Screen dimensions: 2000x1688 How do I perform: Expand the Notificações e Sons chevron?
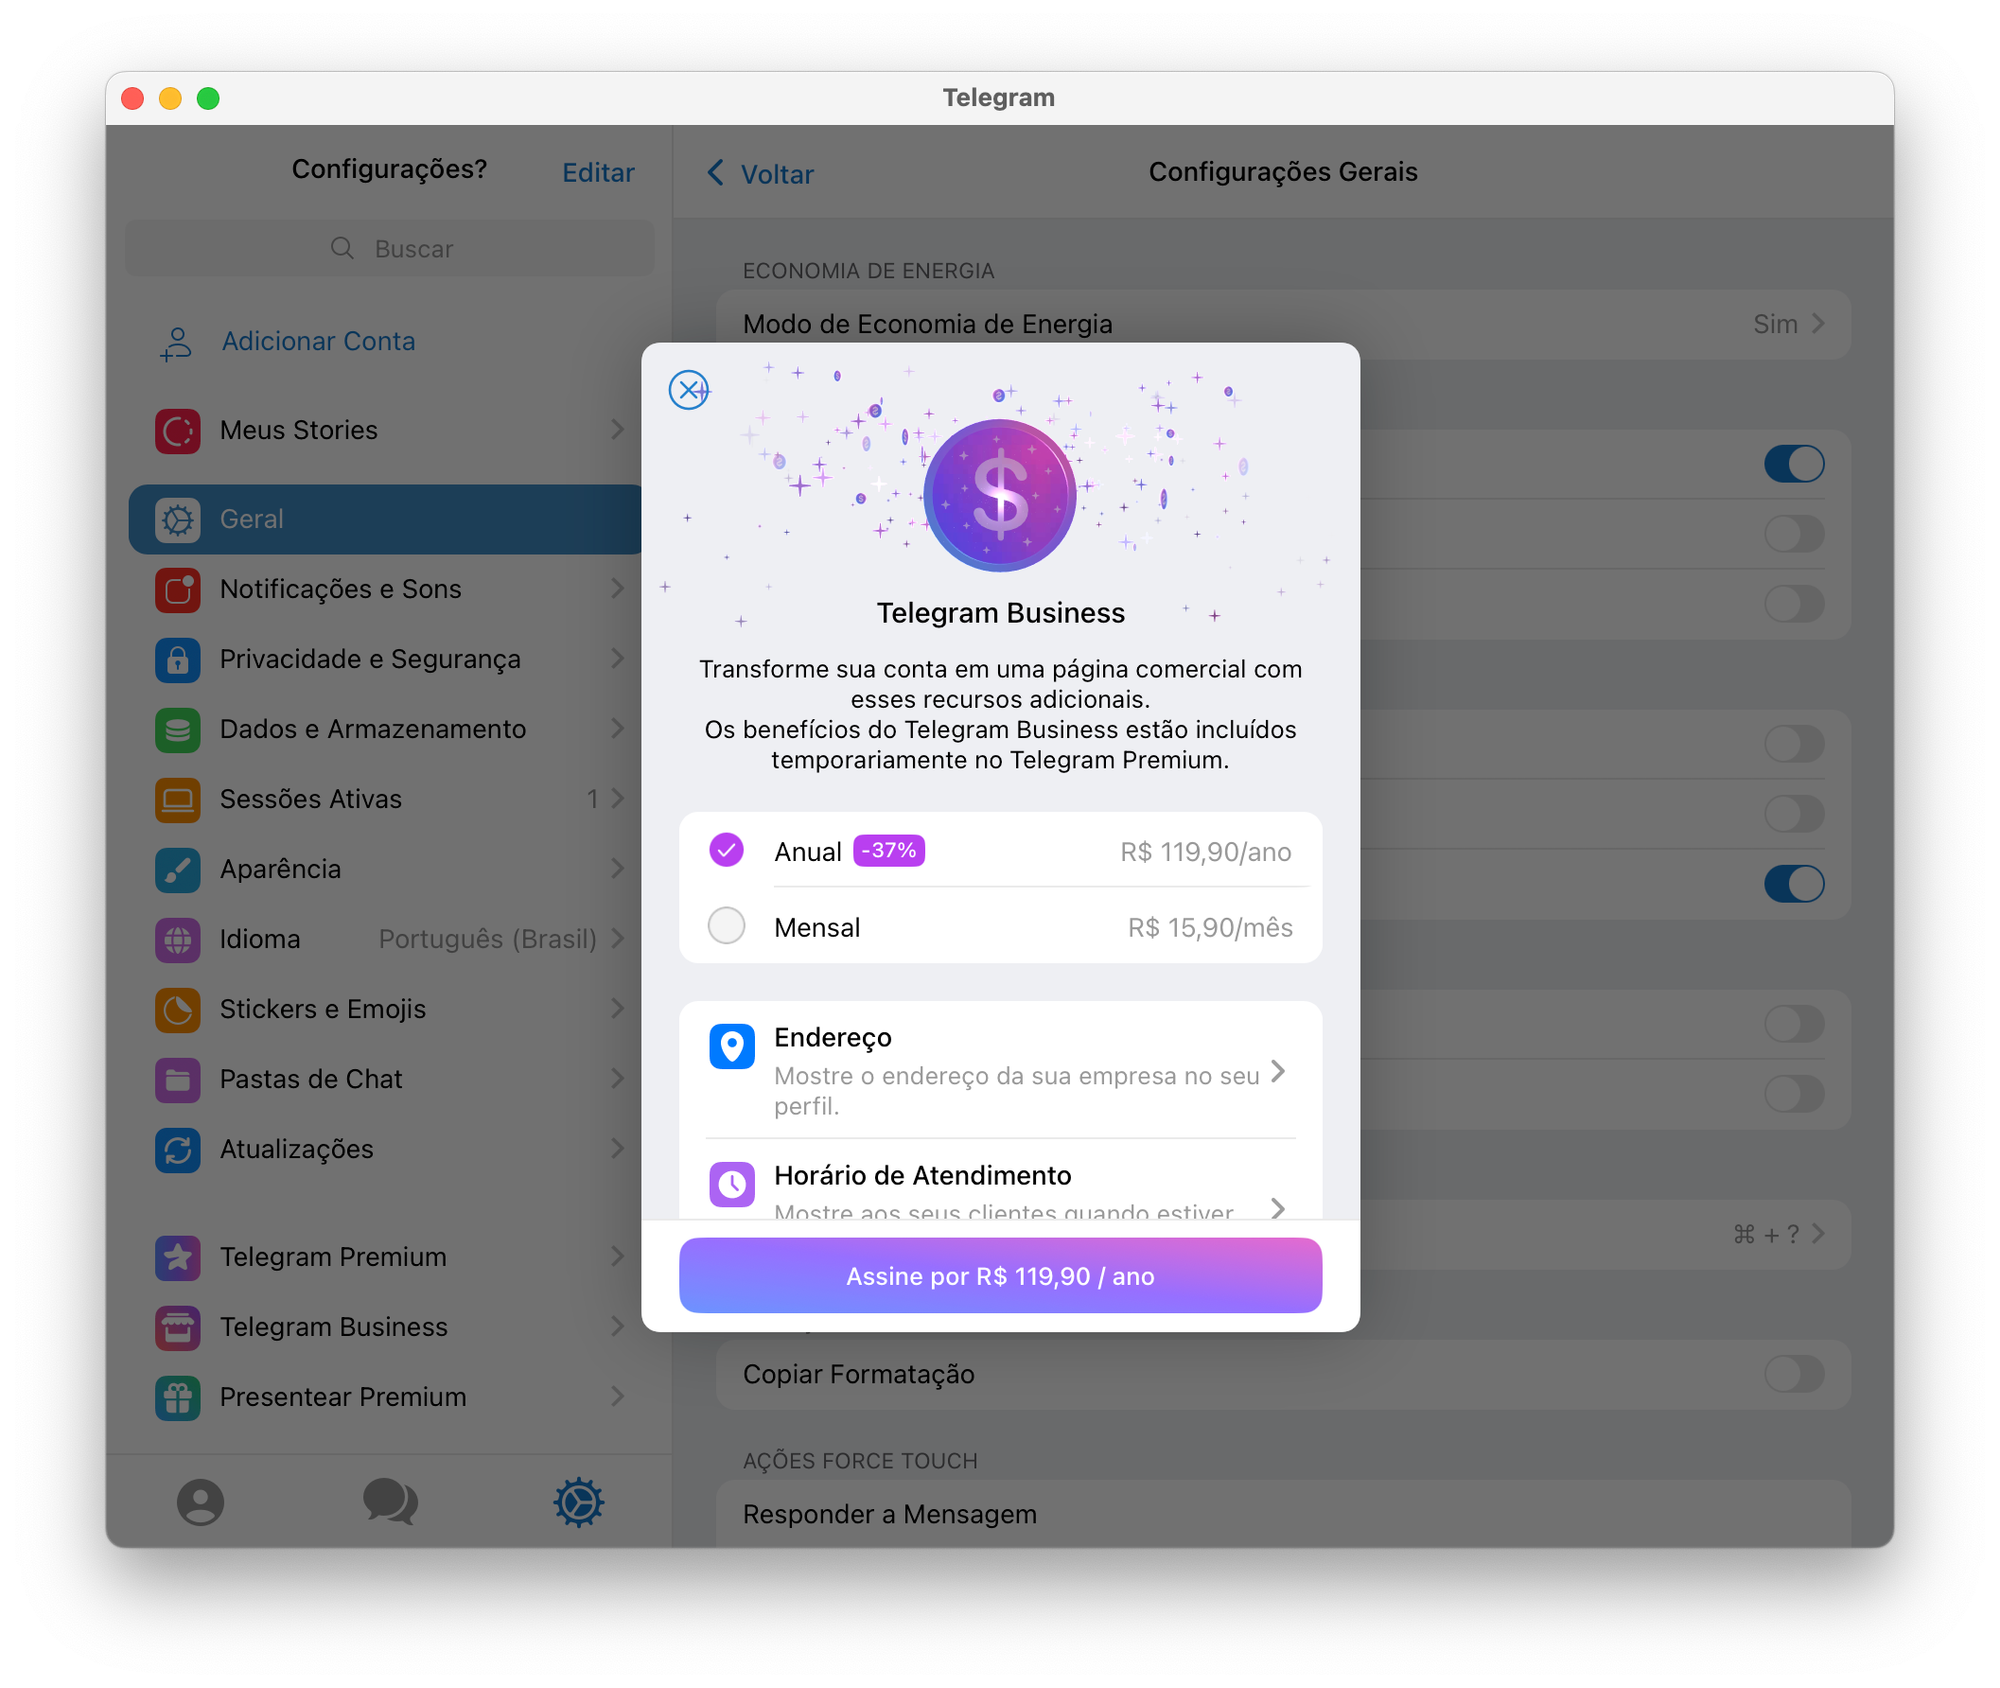click(x=617, y=589)
